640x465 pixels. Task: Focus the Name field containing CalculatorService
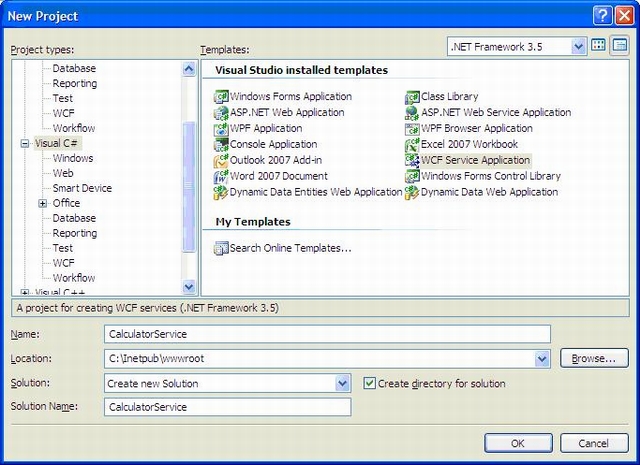pyautogui.click(x=327, y=334)
